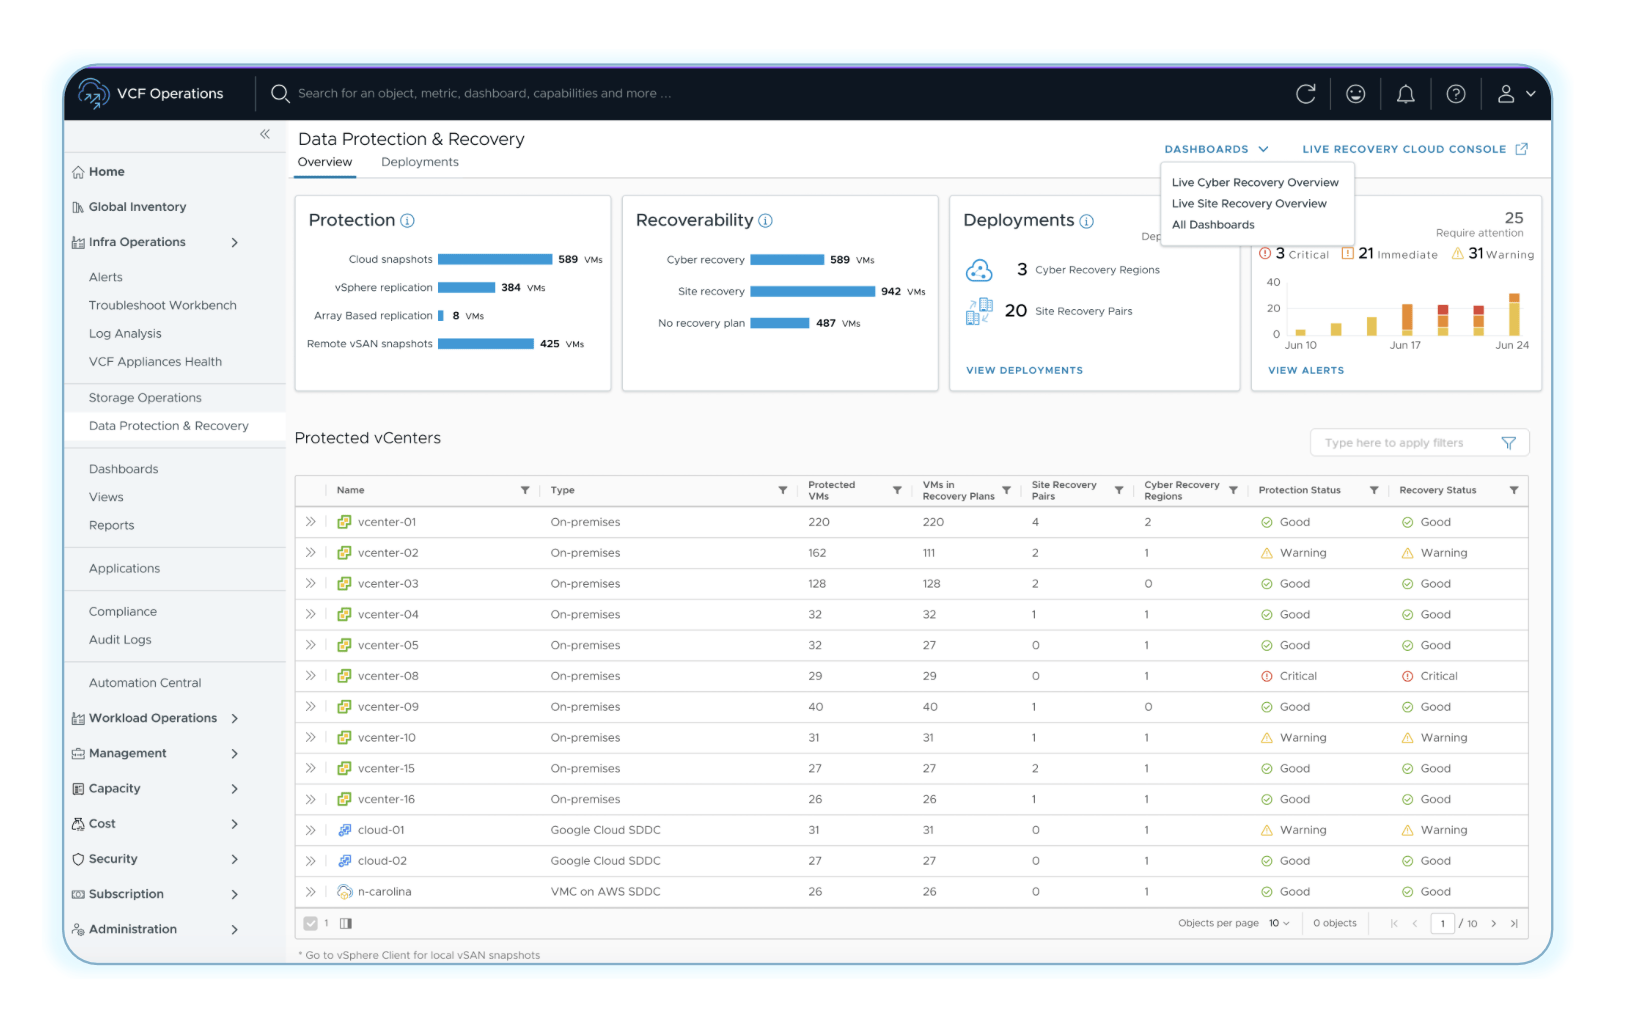The image size is (1626, 1022).
Task: Click the page number field
Action: [x=1442, y=924]
